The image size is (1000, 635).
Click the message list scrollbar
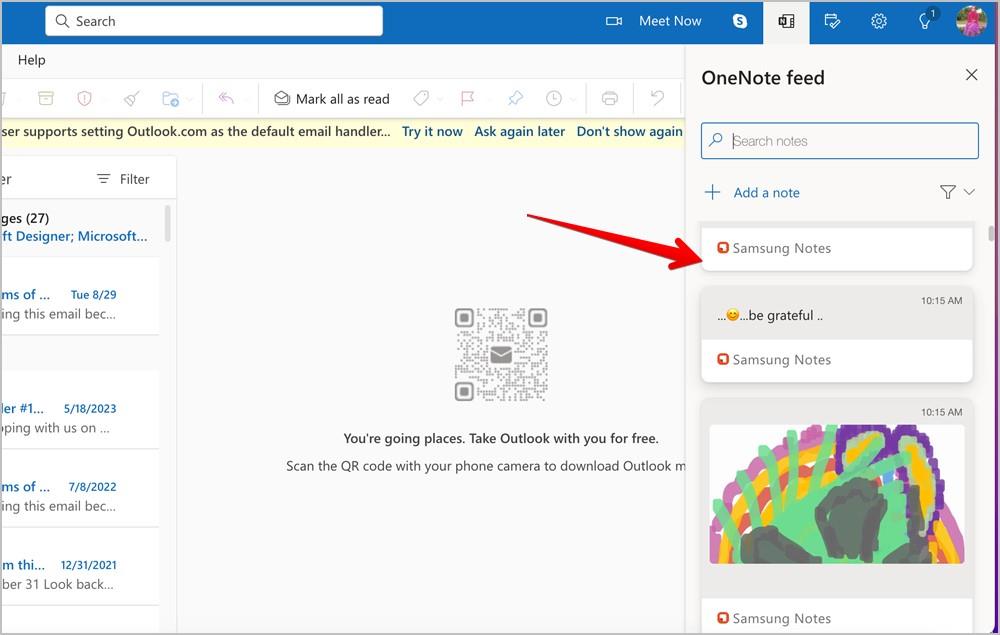pyautogui.click(x=168, y=223)
